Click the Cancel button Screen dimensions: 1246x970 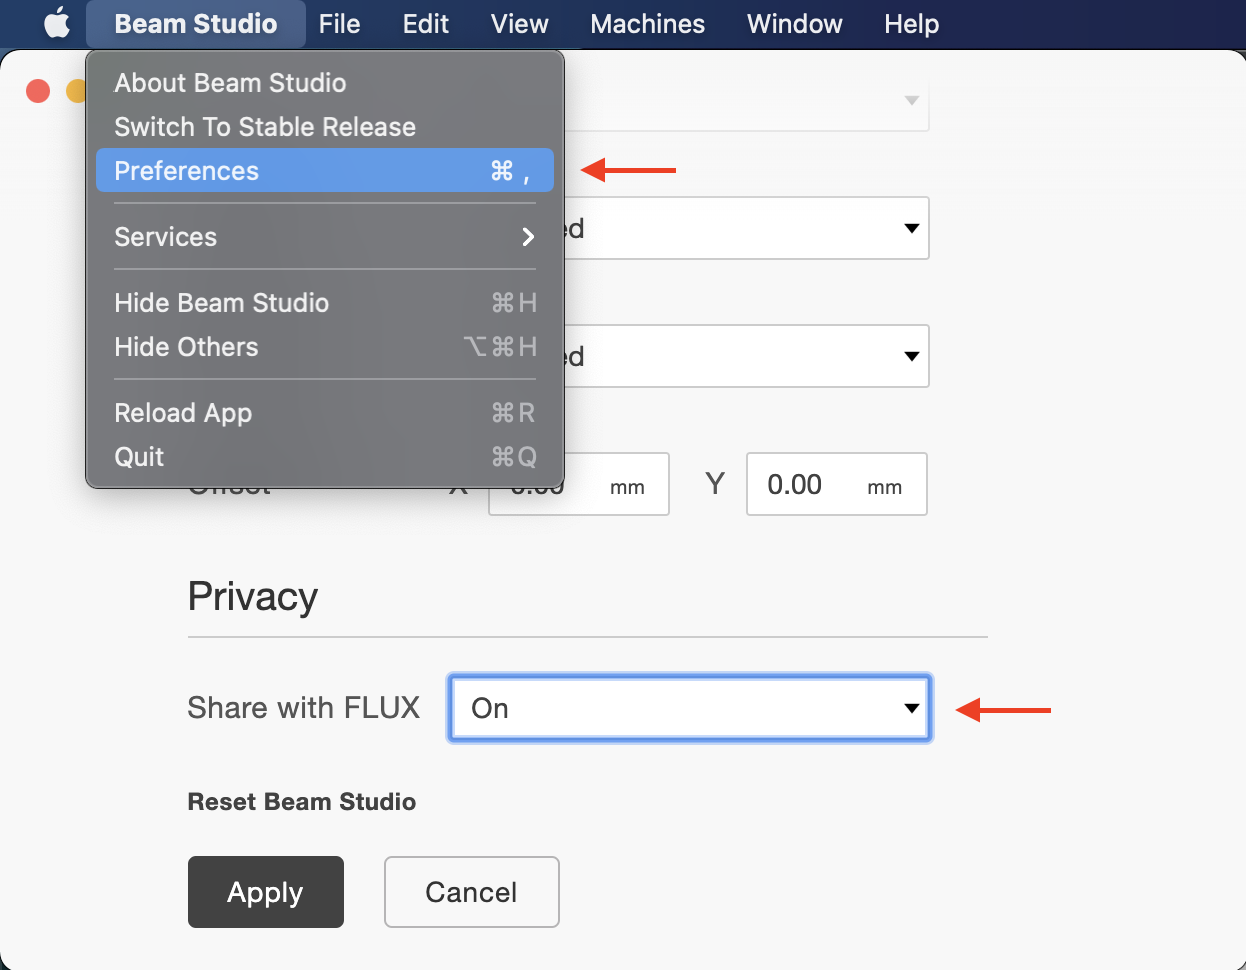(472, 892)
